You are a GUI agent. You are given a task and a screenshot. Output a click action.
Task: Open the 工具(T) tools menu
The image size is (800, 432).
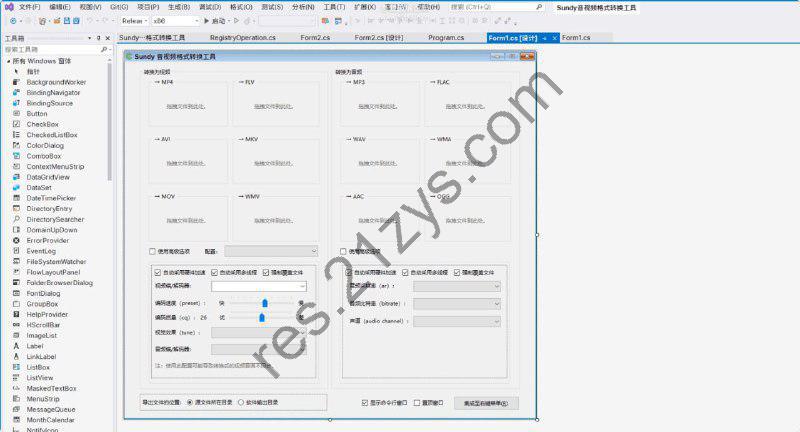point(334,7)
